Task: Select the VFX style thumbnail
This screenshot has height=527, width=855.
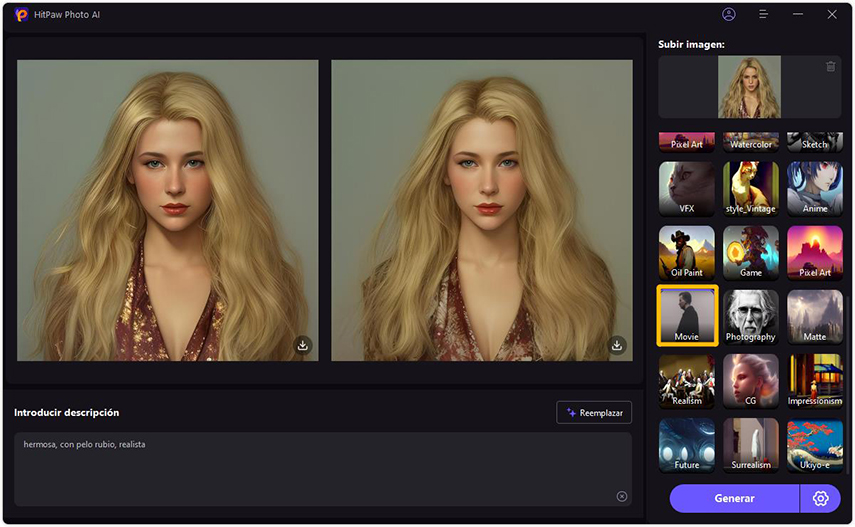Action: click(687, 188)
